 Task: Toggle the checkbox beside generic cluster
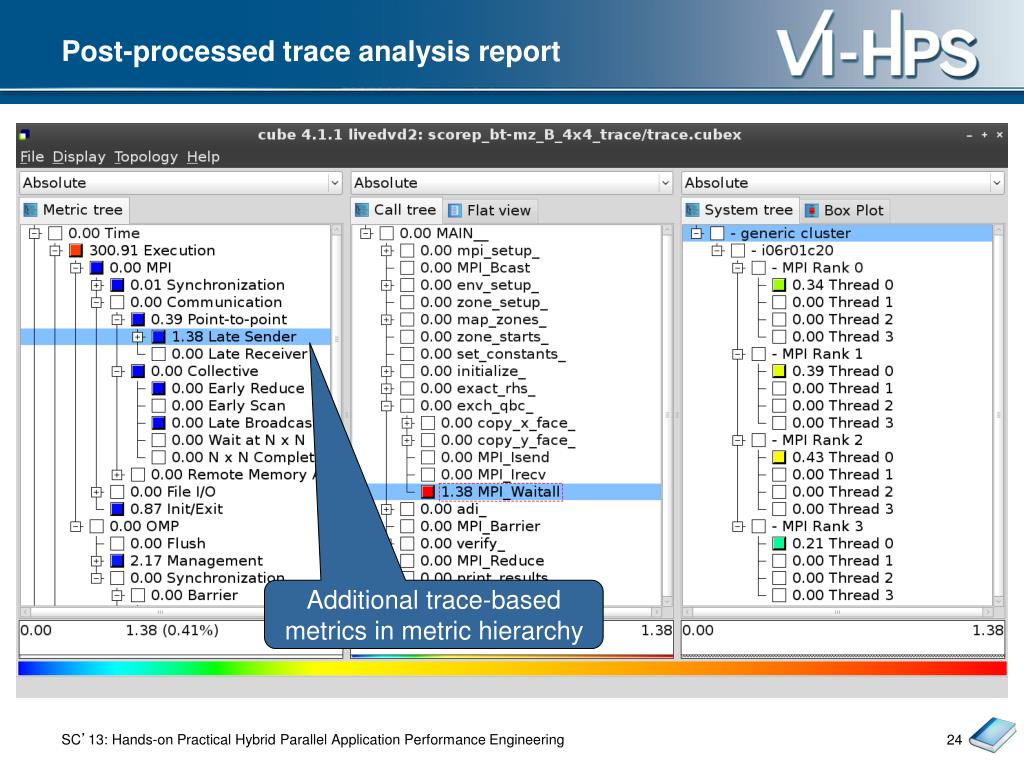click(x=717, y=233)
